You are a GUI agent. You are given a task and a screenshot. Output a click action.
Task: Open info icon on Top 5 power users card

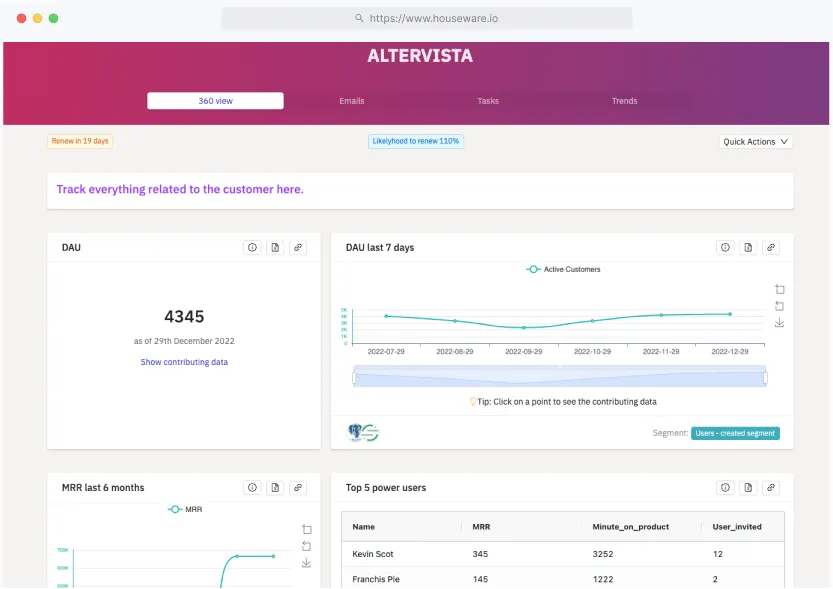[x=725, y=487]
